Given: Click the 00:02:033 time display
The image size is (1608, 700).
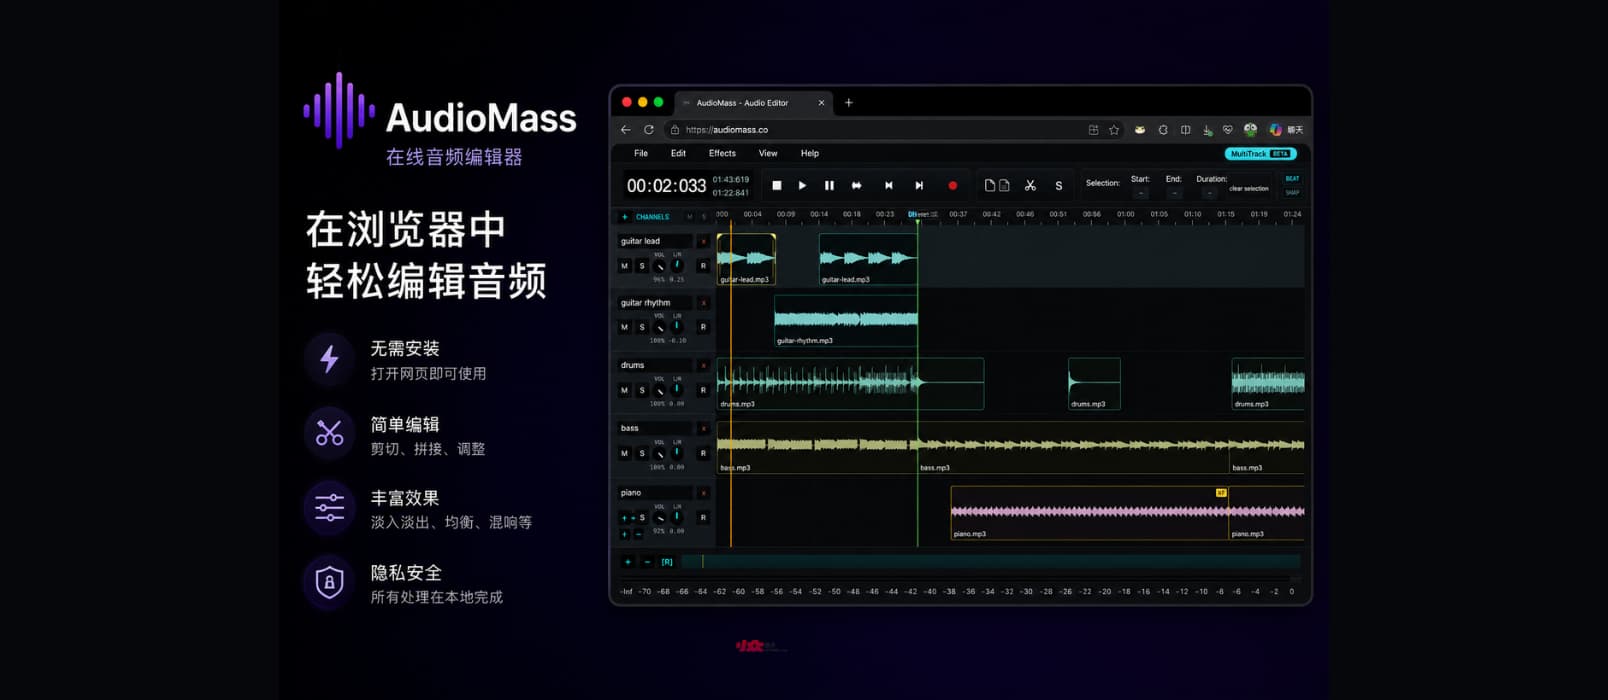Looking at the screenshot, I should pos(666,186).
